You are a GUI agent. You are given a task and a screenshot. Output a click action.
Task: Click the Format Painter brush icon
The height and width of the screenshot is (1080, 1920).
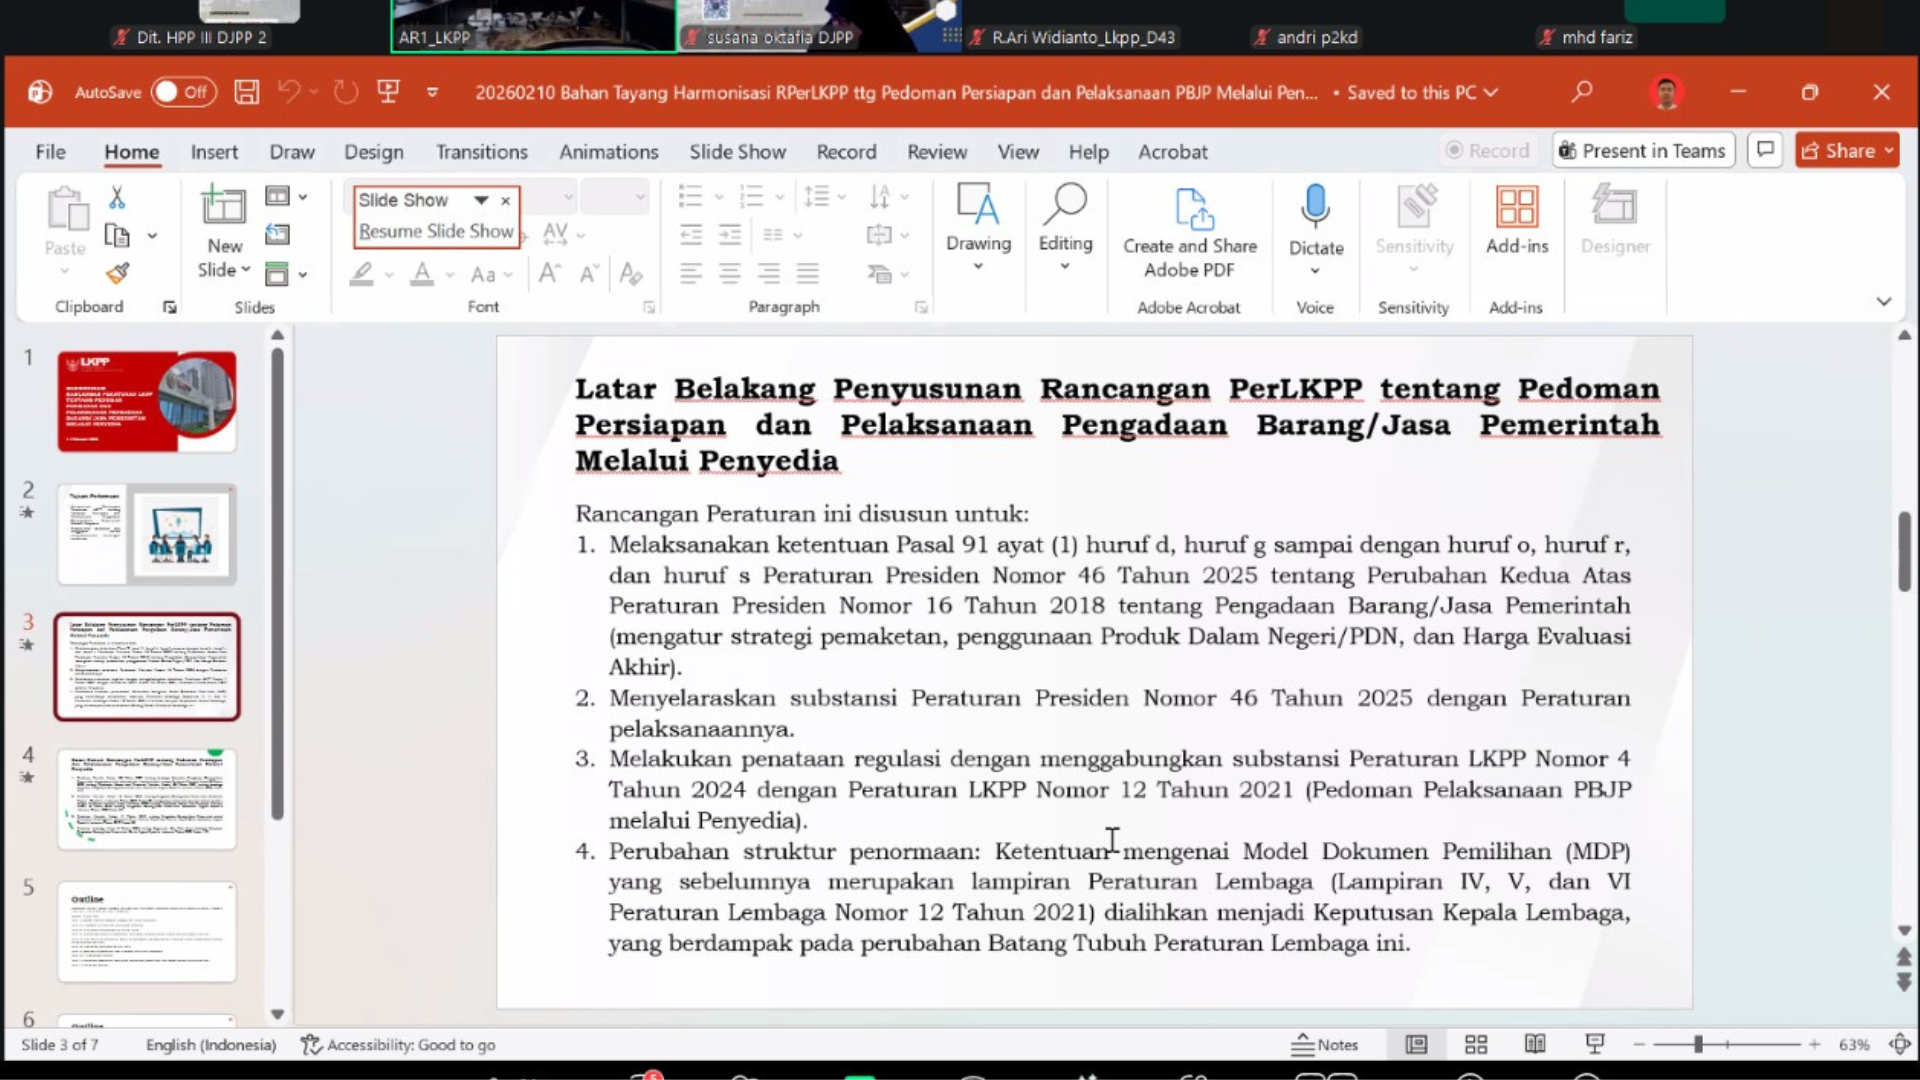pyautogui.click(x=118, y=273)
